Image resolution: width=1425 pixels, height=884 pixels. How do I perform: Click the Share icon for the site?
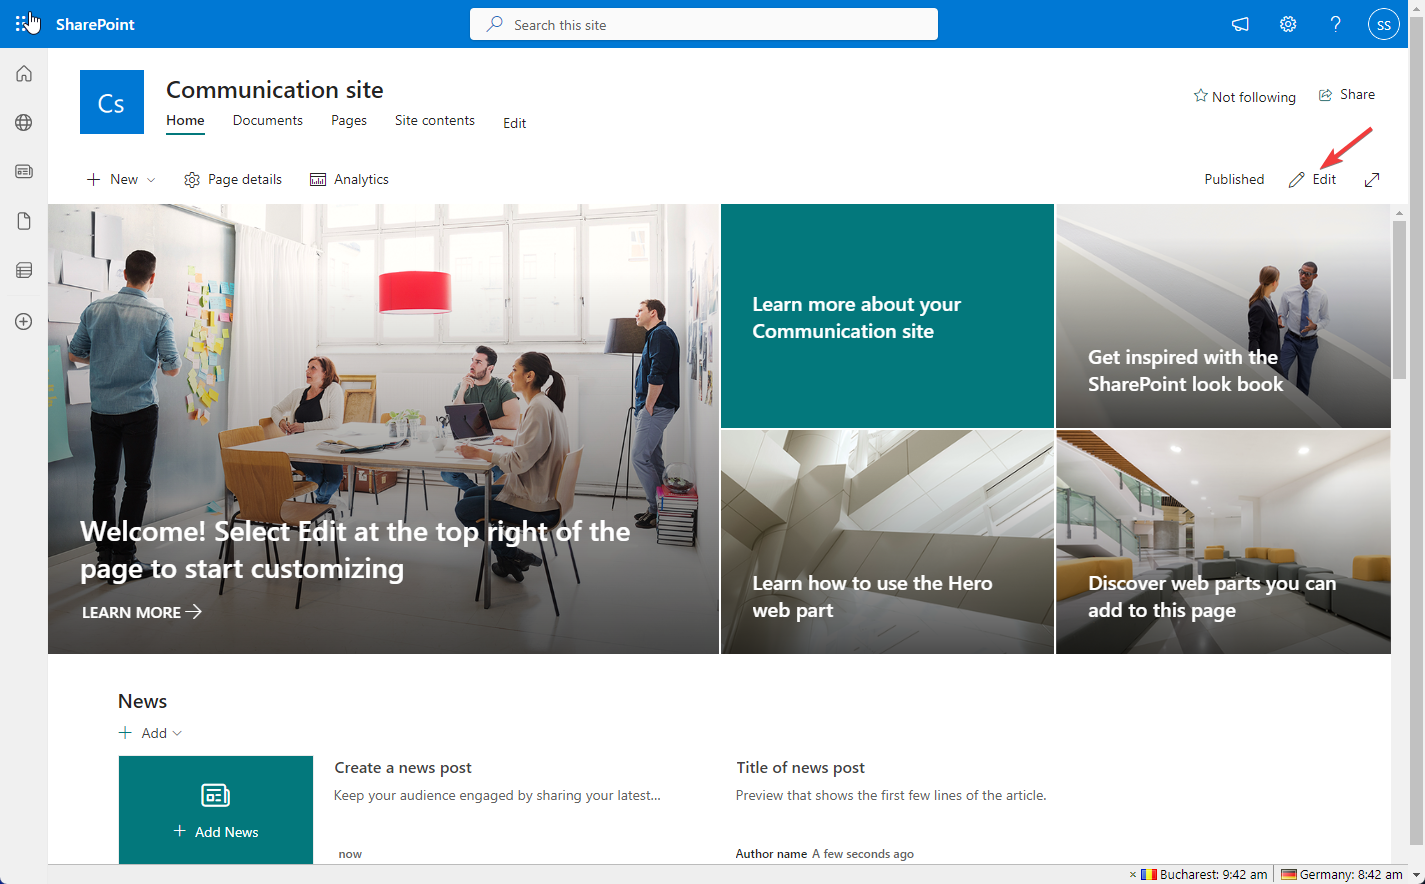(1326, 95)
